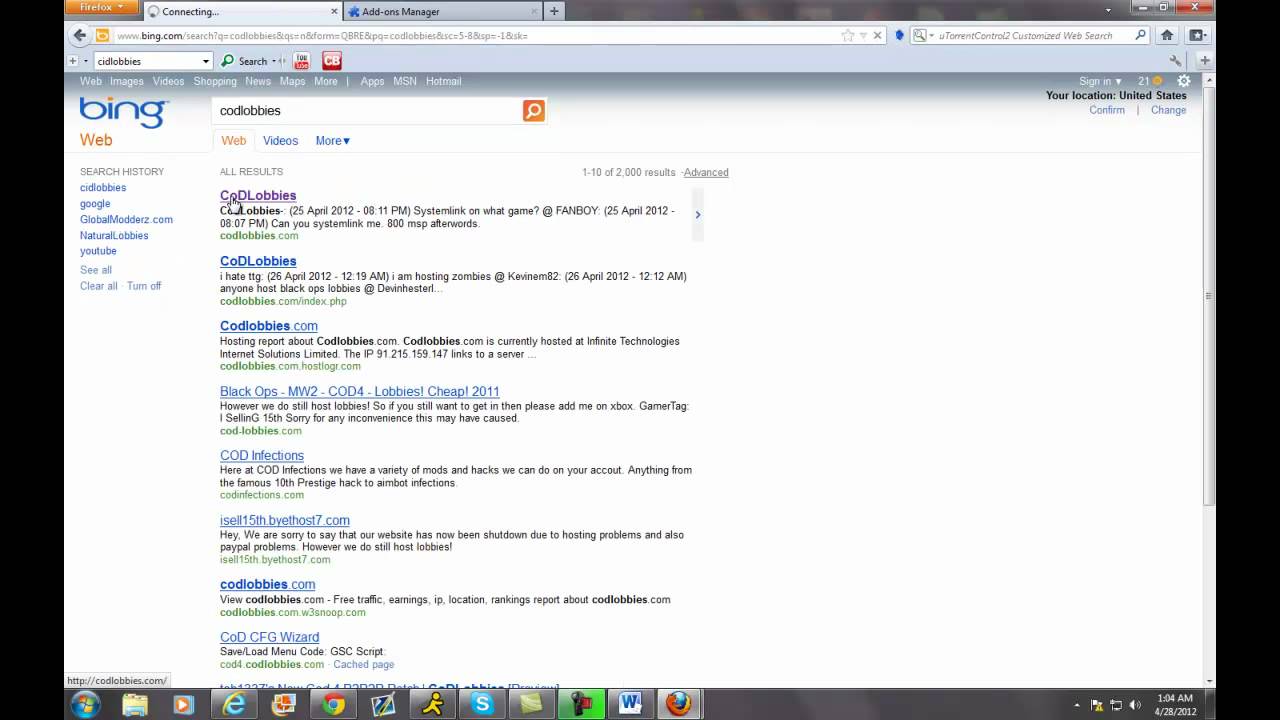
Task: Click the Firefox back arrow button
Action: [x=80, y=35]
